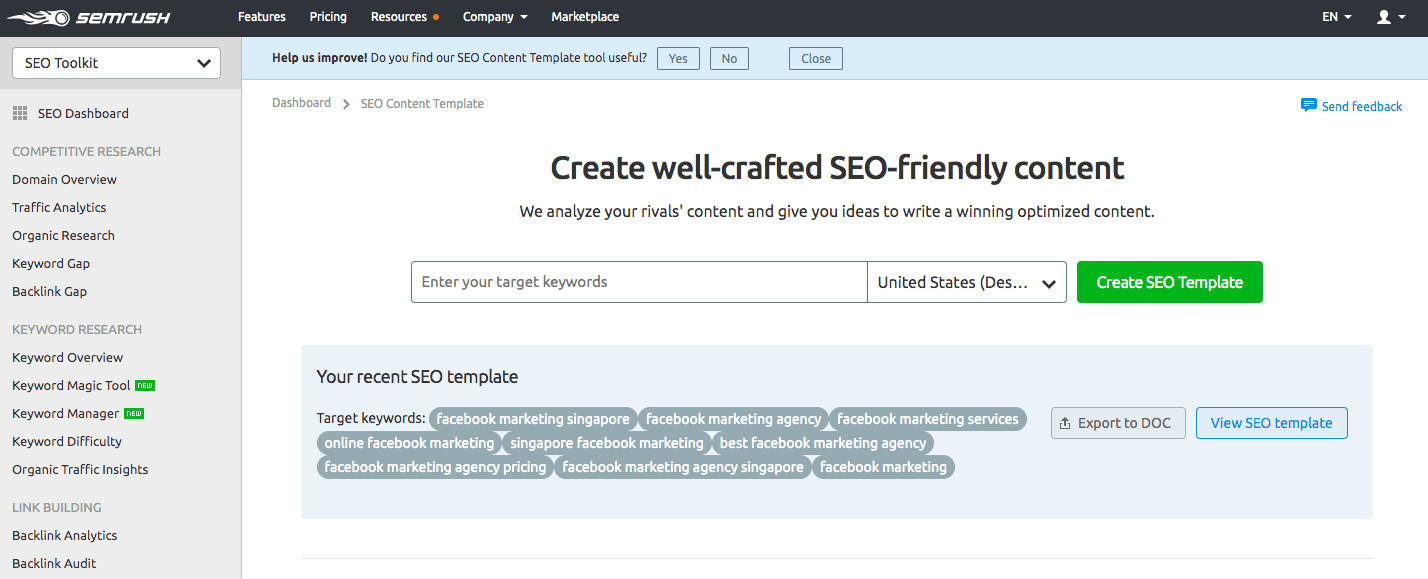Open the EN language selector

tap(1337, 17)
